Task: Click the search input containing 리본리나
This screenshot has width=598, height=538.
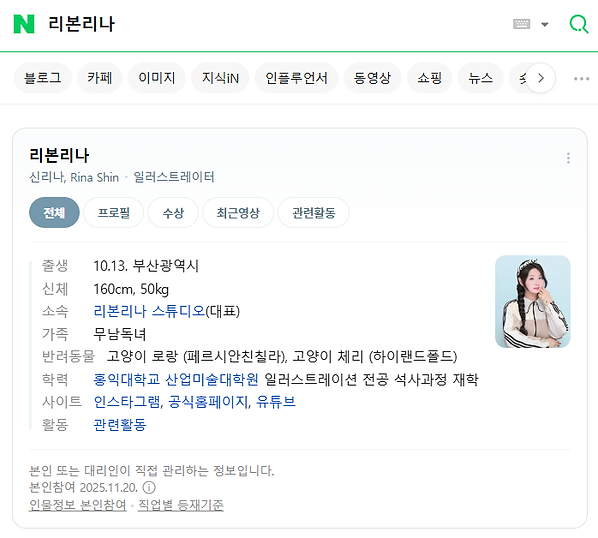Action: (267, 24)
